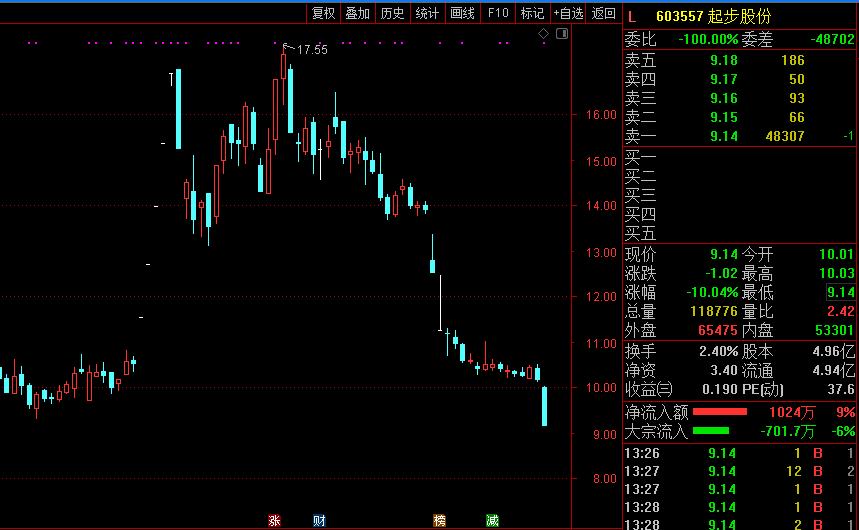Open the 历史 history view
Screen dimensions: 859x530
392,13
